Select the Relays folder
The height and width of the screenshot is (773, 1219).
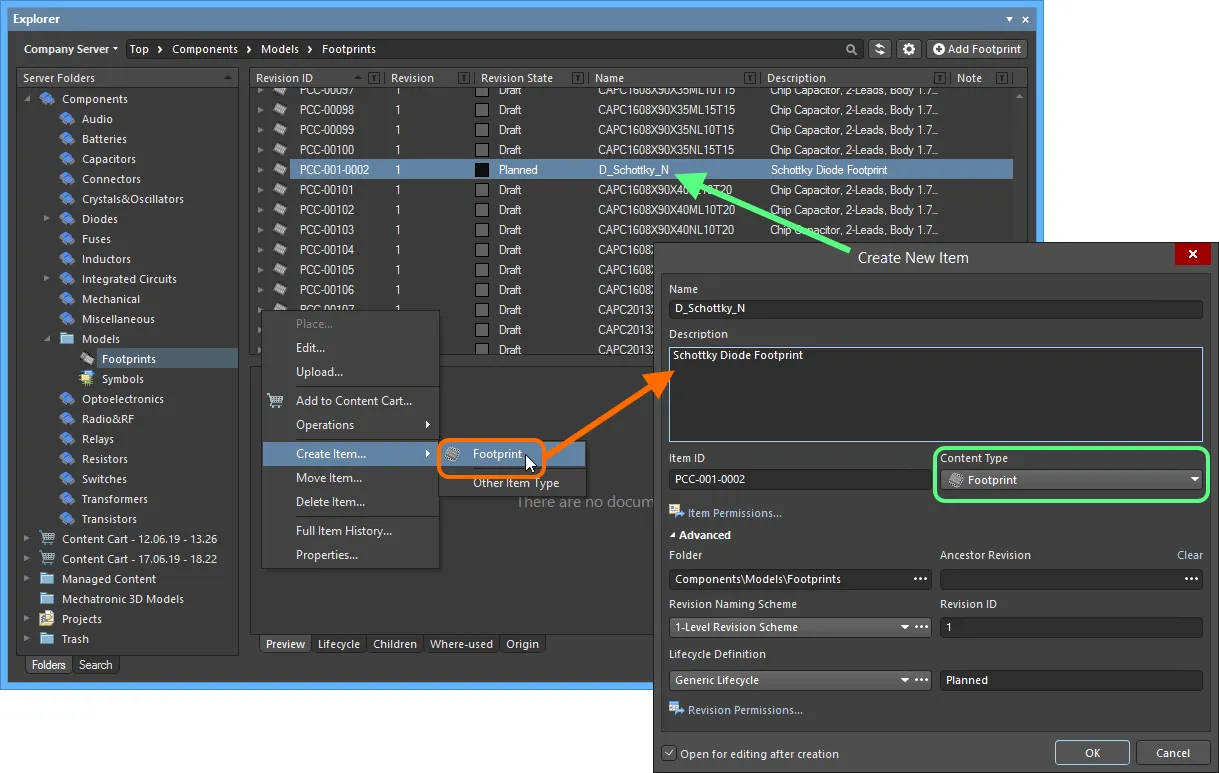[x=98, y=439]
